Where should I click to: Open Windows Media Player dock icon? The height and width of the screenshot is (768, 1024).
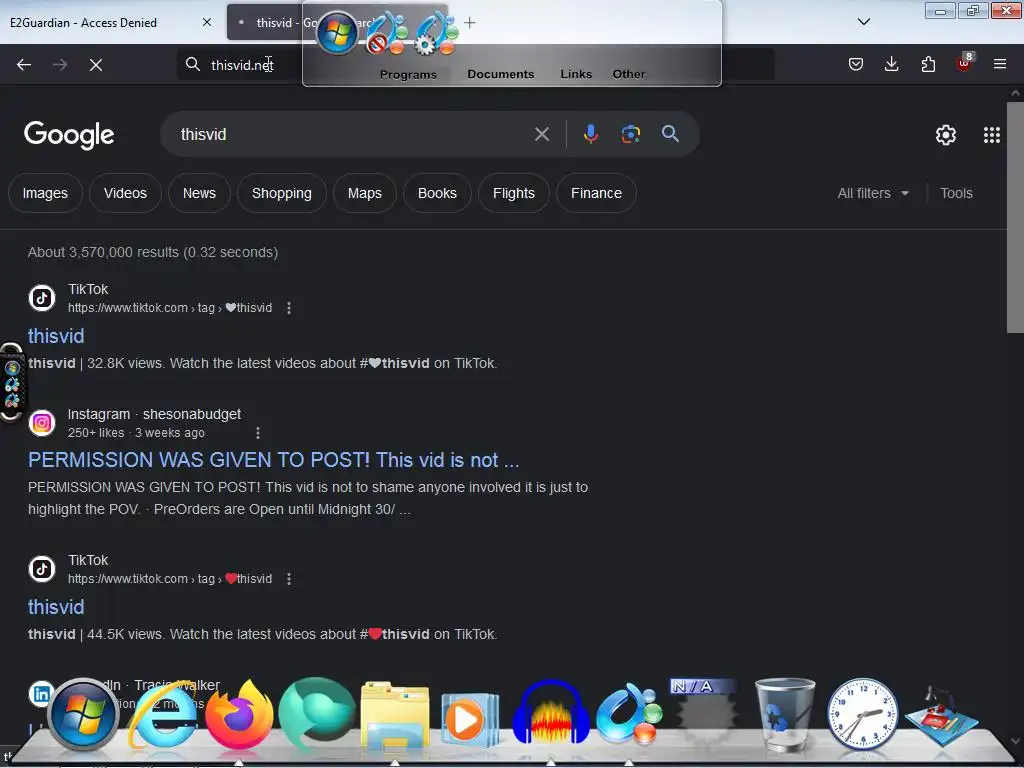pyautogui.click(x=470, y=720)
